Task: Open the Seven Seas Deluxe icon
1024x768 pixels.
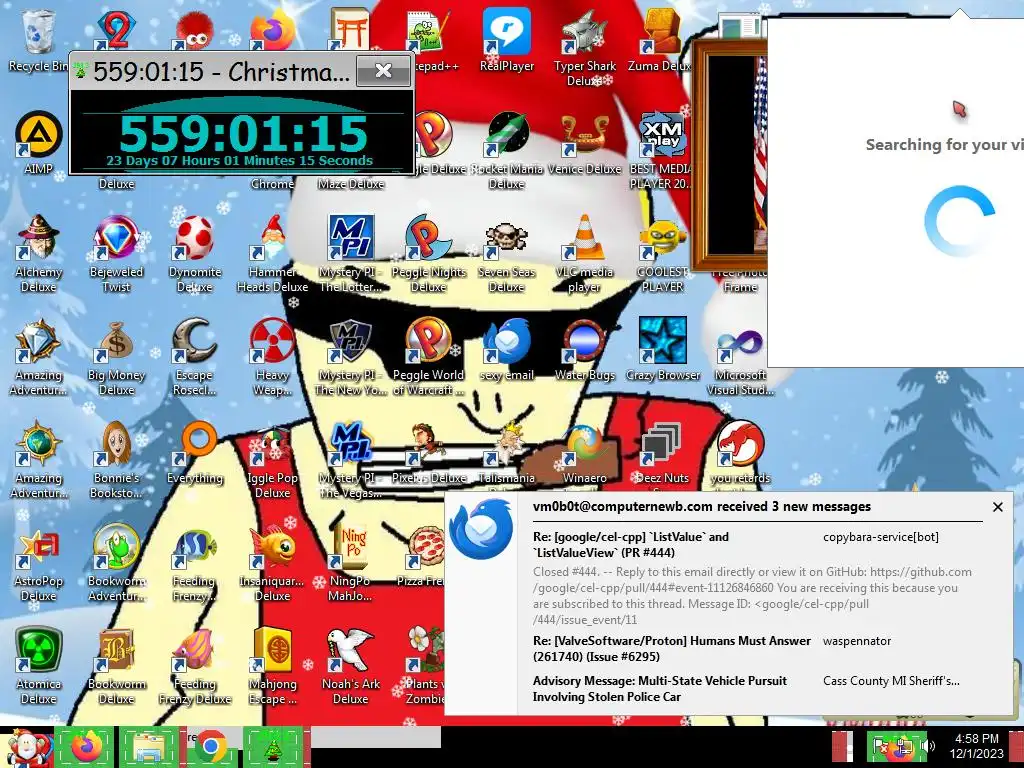Action: click(507, 252)
